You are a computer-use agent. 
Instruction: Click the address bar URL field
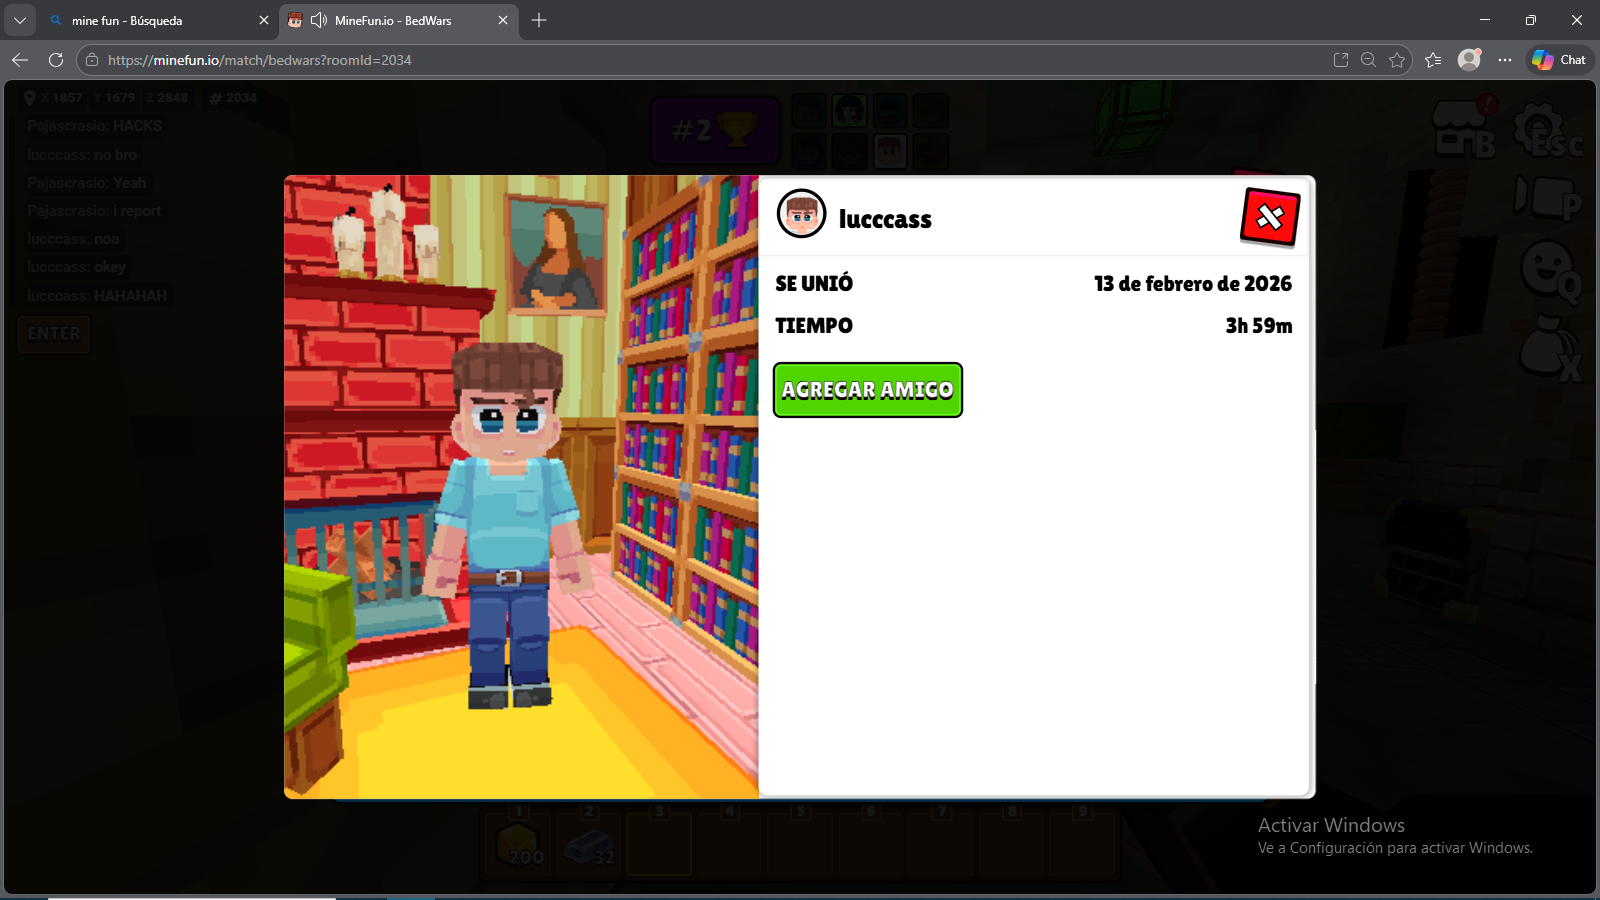(x=700, y=60)
